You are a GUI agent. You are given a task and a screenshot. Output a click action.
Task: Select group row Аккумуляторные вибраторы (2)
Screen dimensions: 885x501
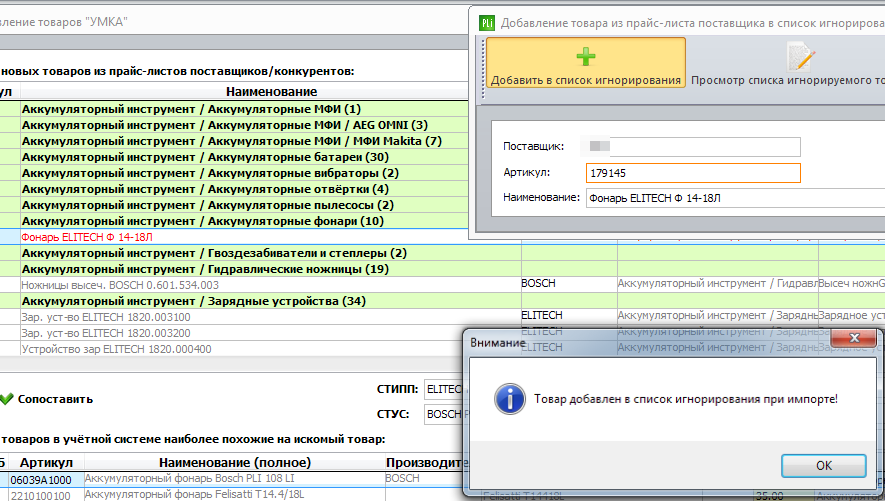click(234, 173)
